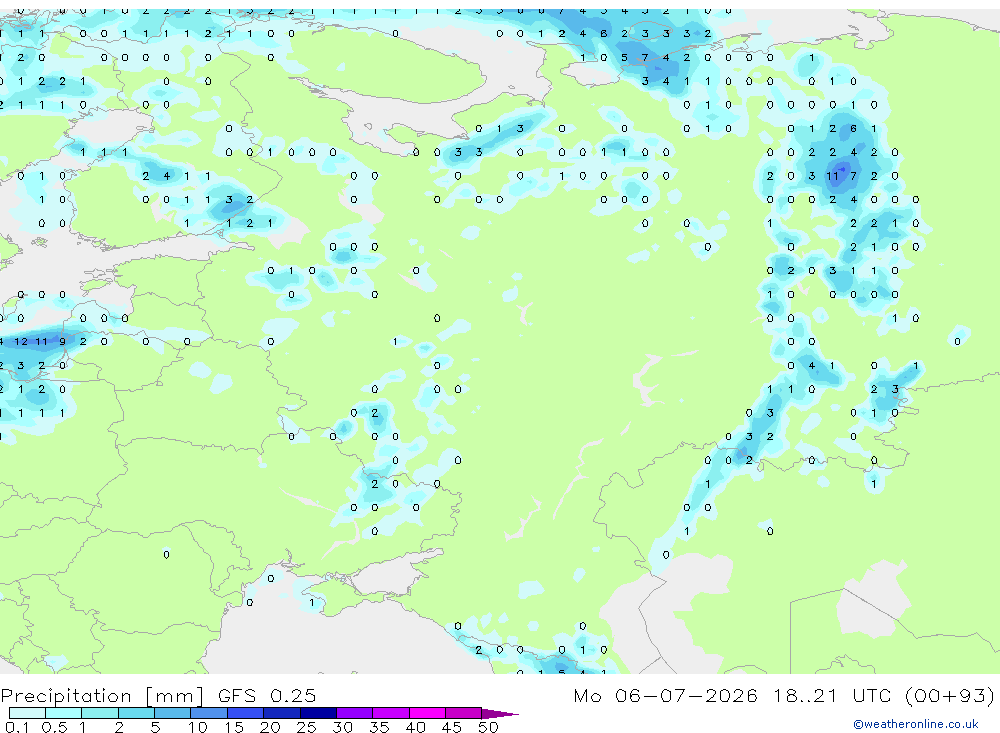This screenshot has width=1000, height=733.
Task: Pick the 25–30 mm navy legend swatch
Action: point(318,713)
